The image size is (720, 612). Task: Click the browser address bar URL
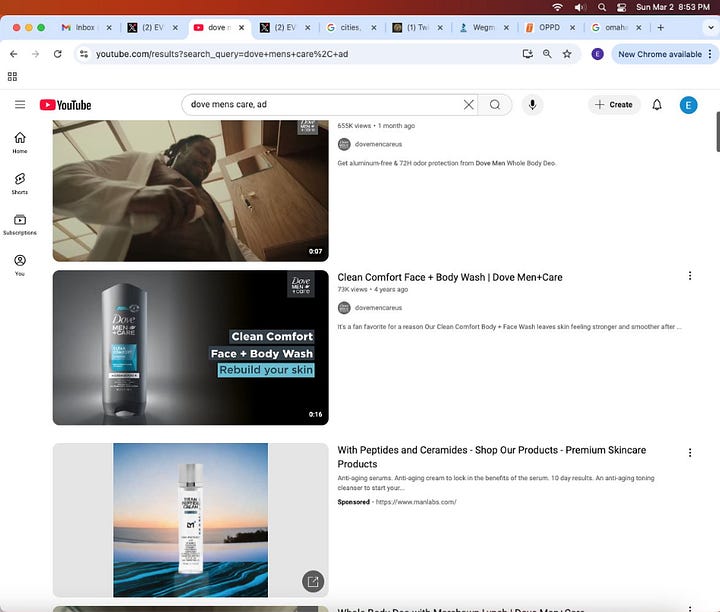222,54
